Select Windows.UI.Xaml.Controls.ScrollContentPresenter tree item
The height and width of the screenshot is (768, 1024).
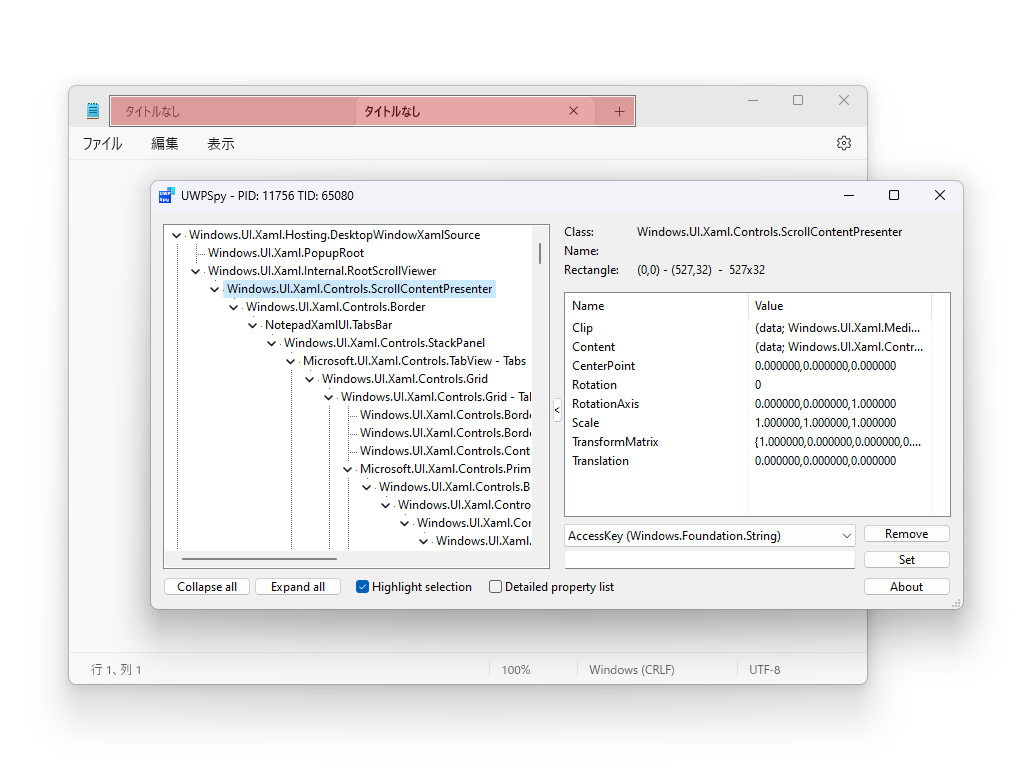coord(359,289)
